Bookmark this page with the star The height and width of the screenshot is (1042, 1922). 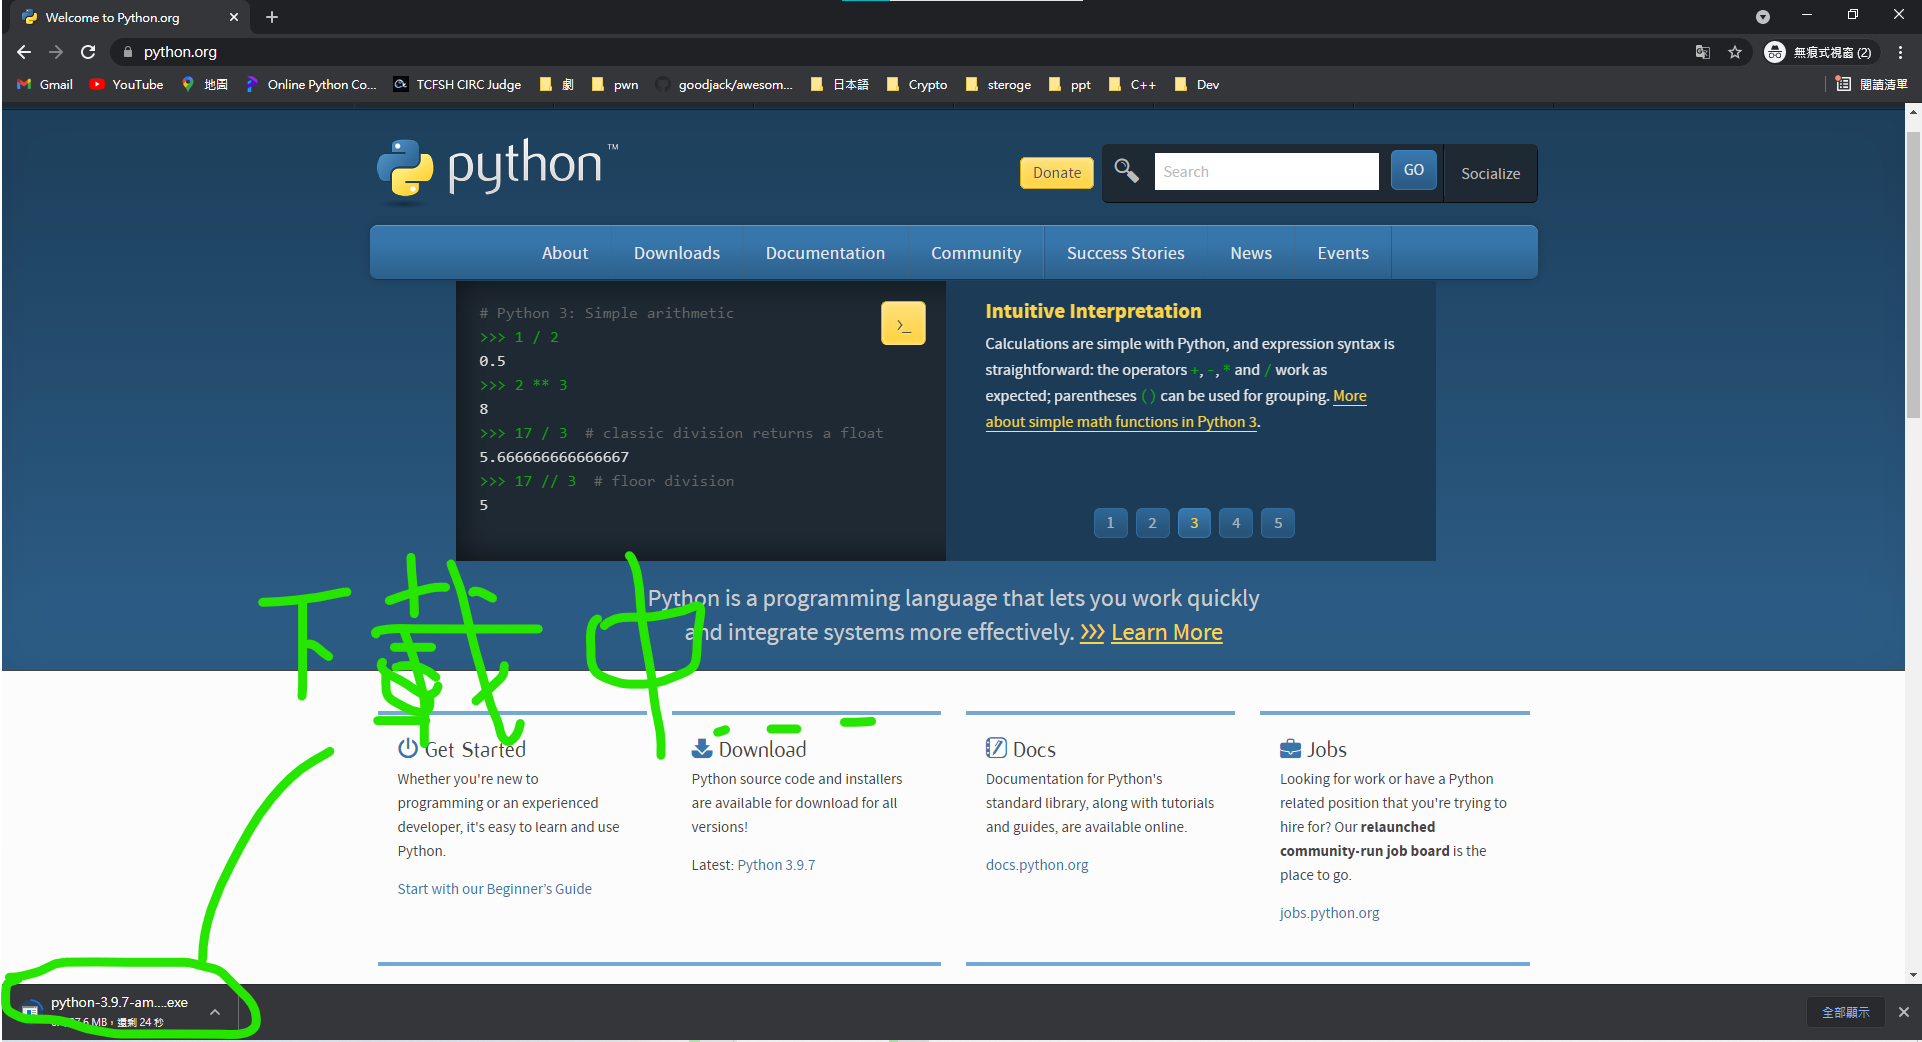tap(1735, 52)
